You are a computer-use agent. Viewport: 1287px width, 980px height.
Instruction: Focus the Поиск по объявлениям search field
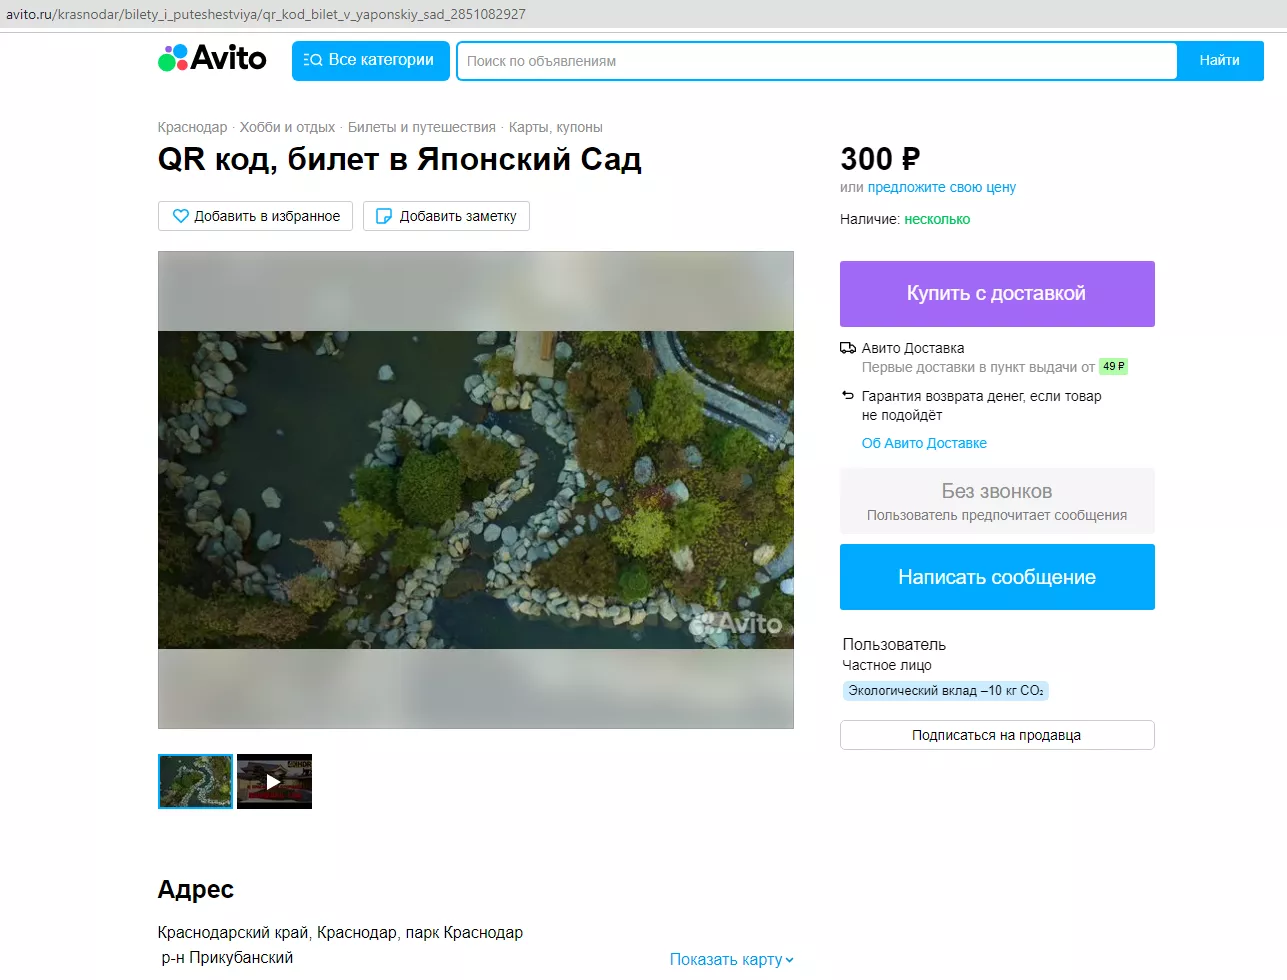[x=816, y=61]
